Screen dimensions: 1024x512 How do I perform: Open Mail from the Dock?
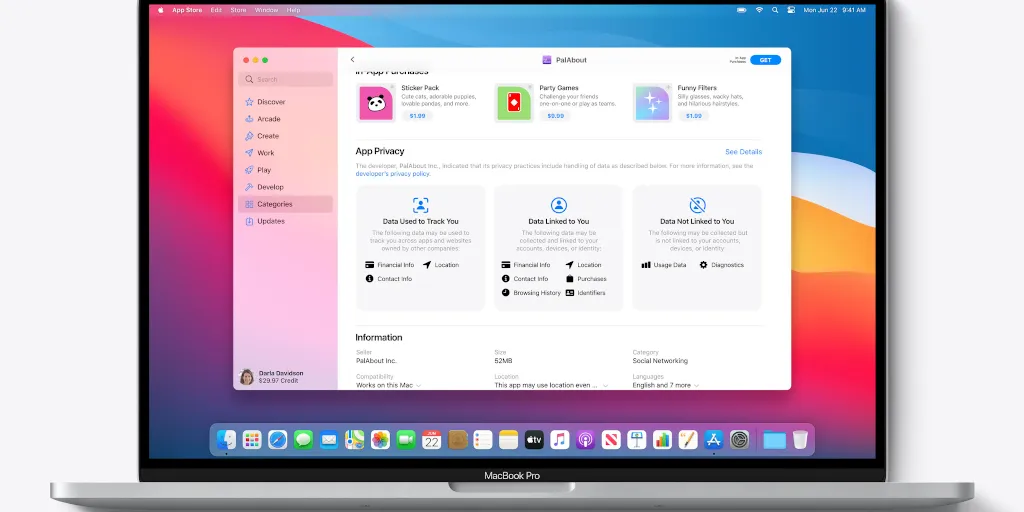pyautogui.click(x=329, y=440)
